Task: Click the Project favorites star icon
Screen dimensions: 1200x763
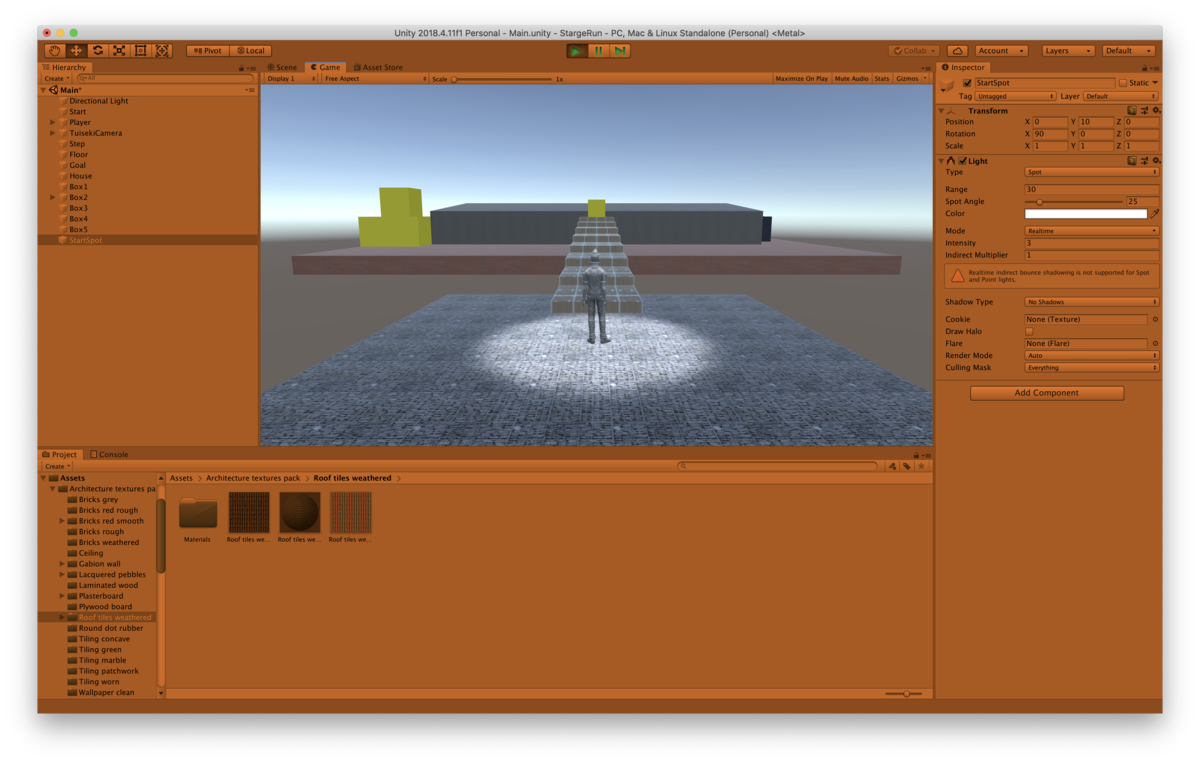Action: 922,466
